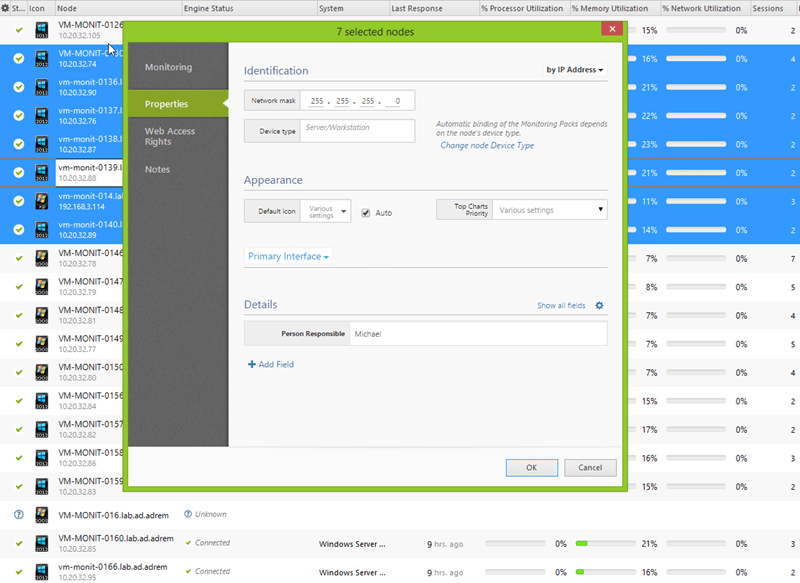This screenshot has height=583, width=800.
Task: Click the OK button
Action: pyautogui.click(x=531, y=467)
